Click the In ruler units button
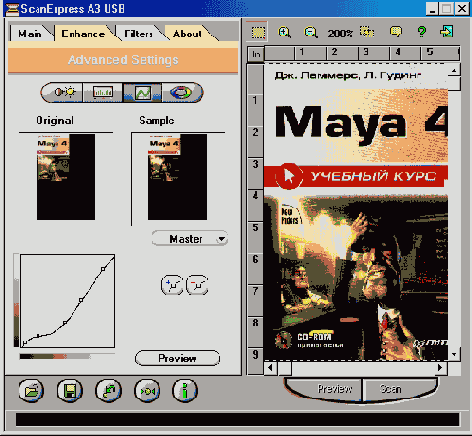472x436 pixels. (256, 54)
